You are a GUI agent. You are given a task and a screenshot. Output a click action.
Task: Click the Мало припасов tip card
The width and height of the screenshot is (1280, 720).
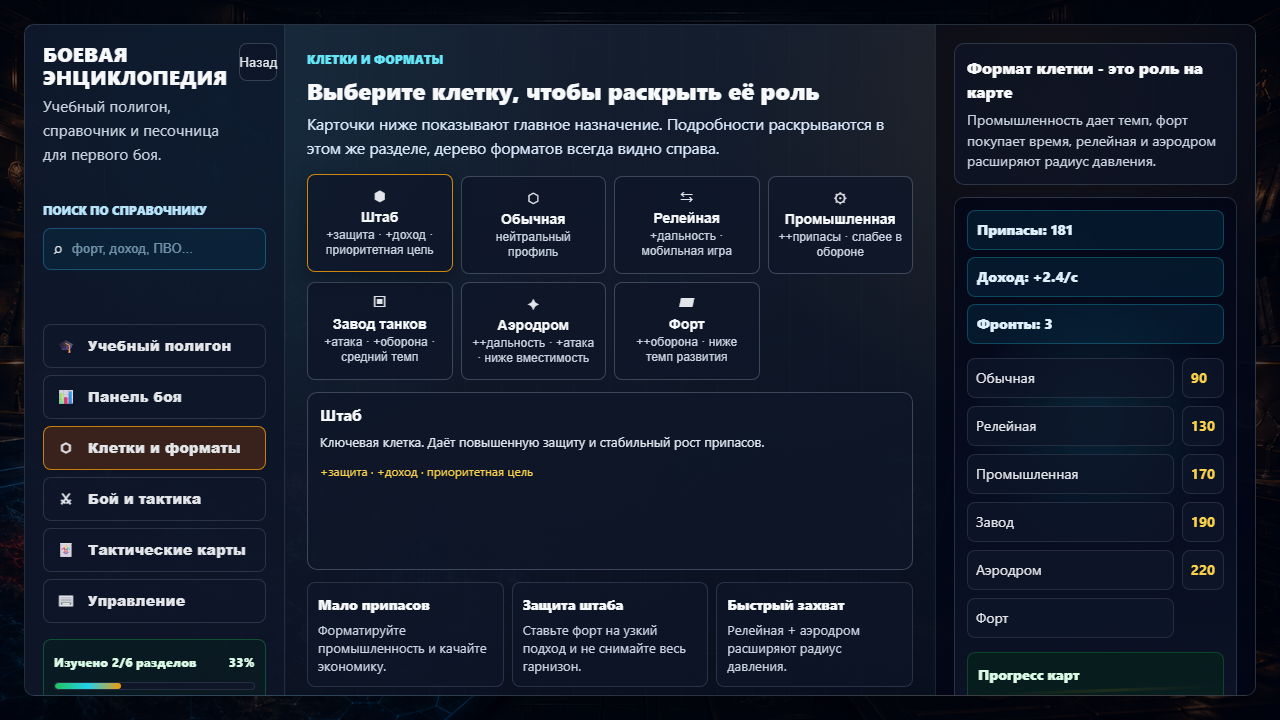pos(405,634)
